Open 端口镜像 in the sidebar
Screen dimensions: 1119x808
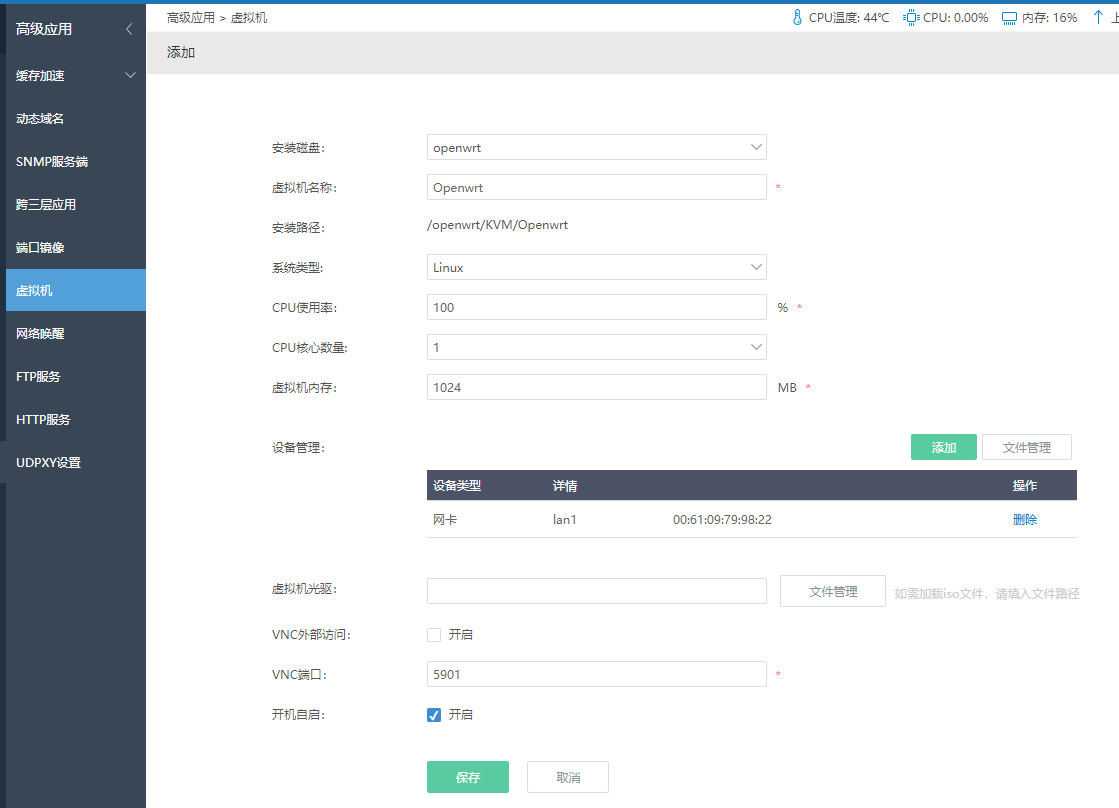tap(76, 247)
